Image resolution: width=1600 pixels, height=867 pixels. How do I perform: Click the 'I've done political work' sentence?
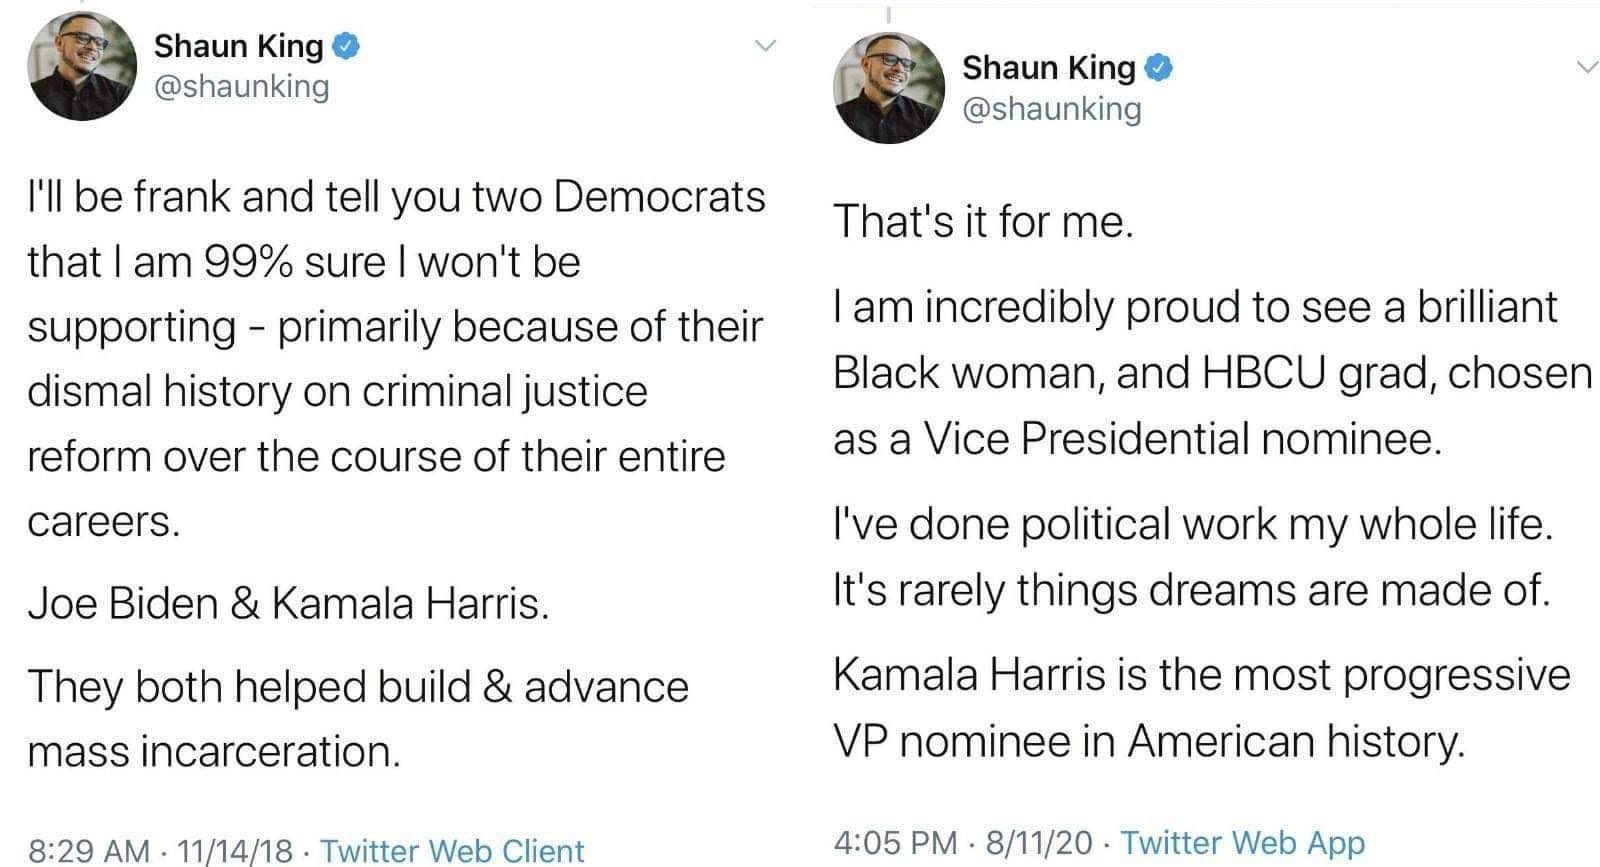1193,525
